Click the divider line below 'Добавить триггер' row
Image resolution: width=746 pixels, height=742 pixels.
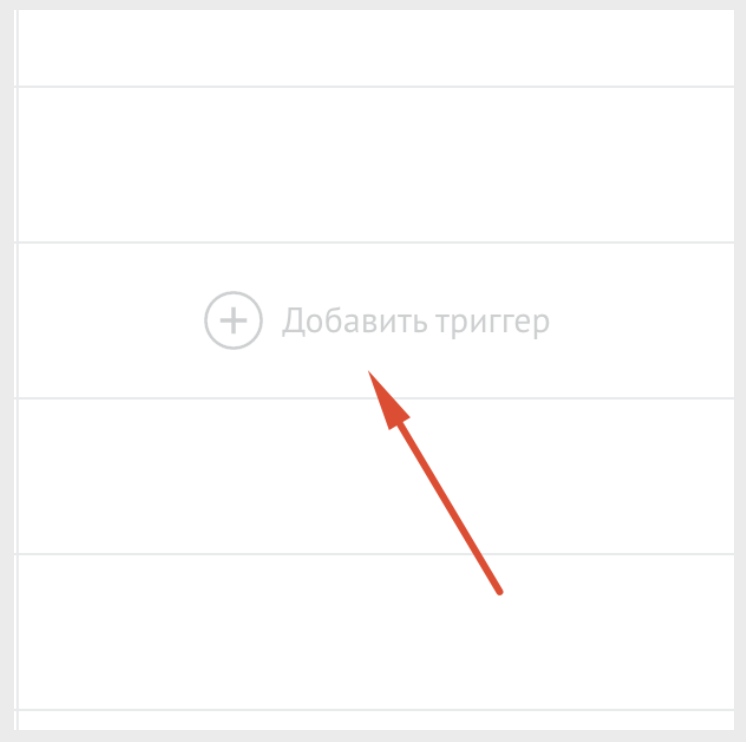tap(376, 398)
